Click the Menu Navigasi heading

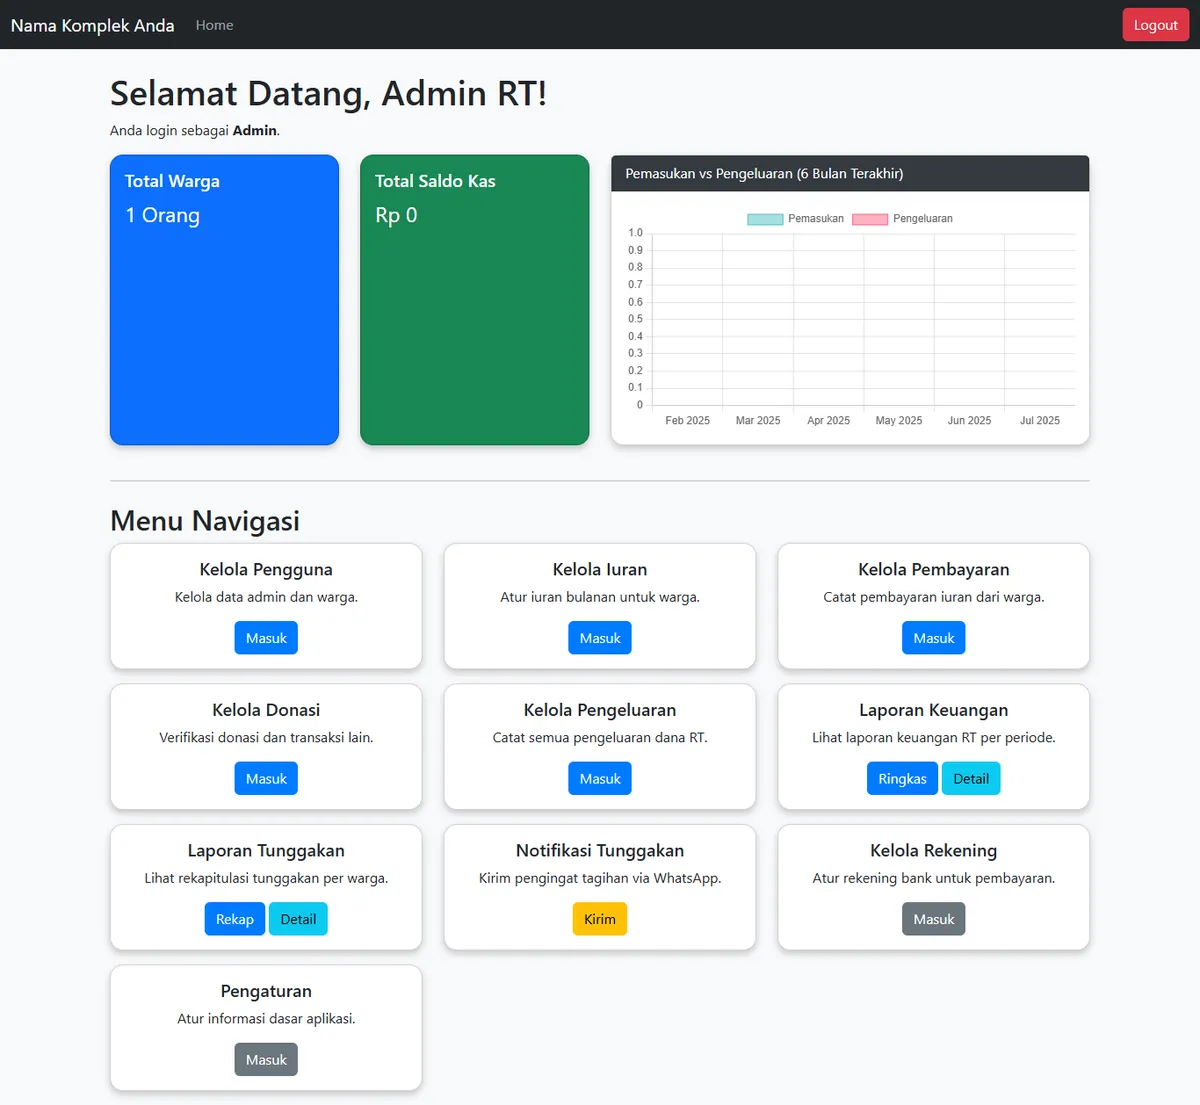tap(205, 521)
